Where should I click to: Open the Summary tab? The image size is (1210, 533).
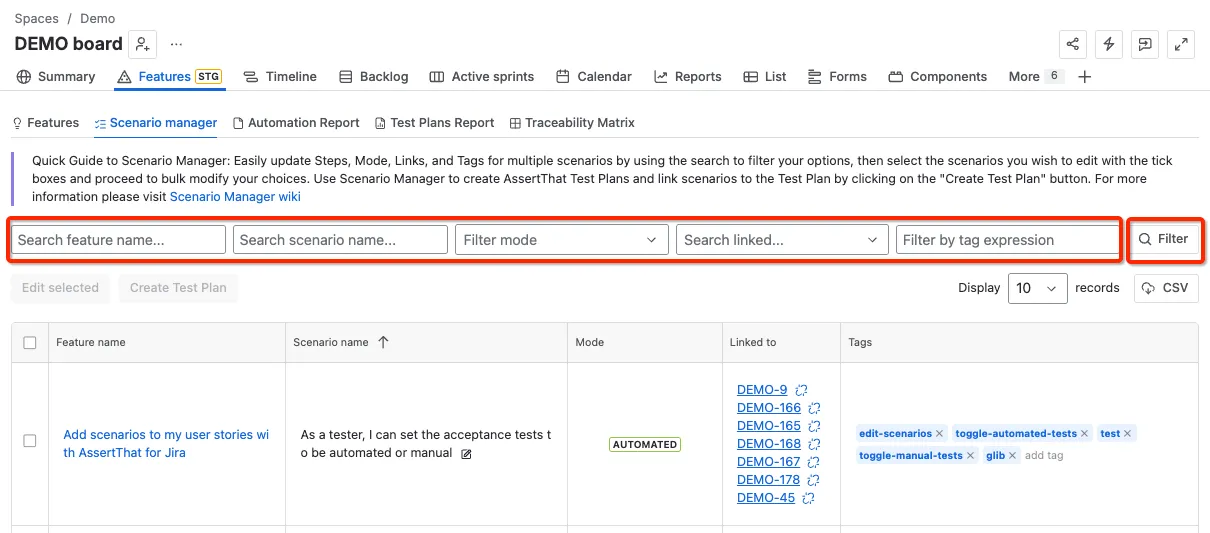click(x=56, y=77)
